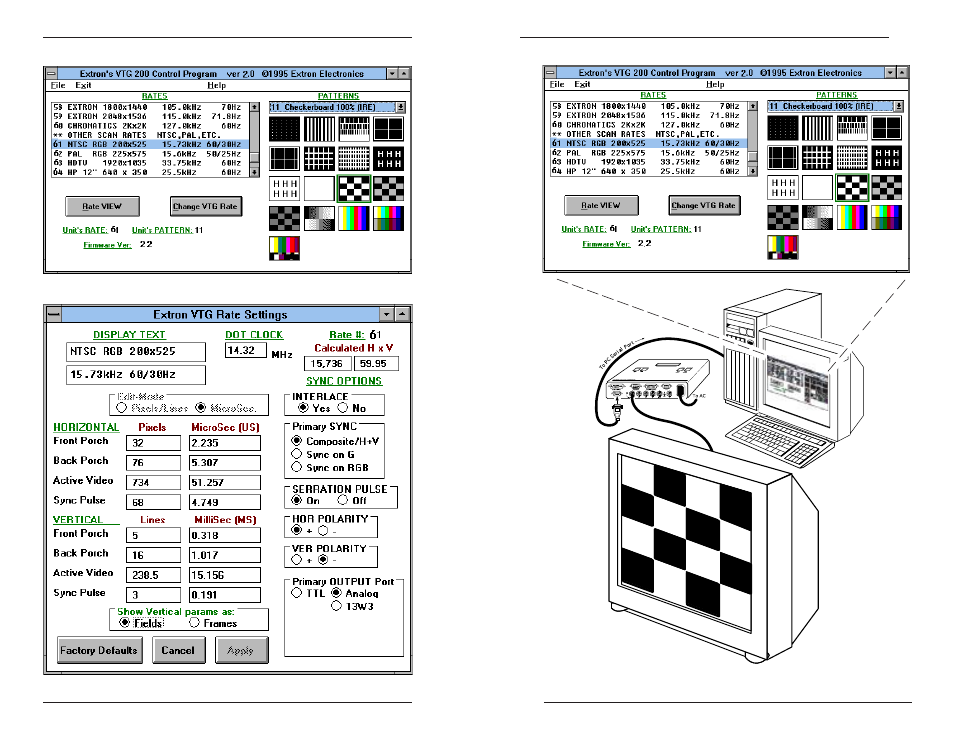Pick the grayscale ramp pattern in left Control Program window

pos(319,218)
